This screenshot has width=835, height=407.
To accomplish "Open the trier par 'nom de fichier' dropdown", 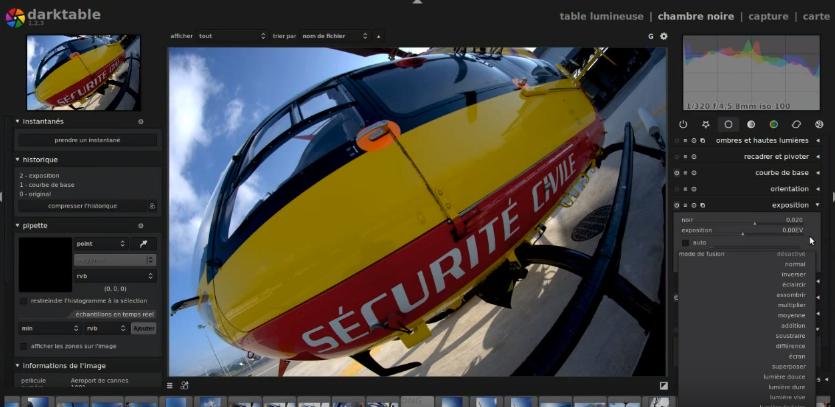I will click(335, 36).
